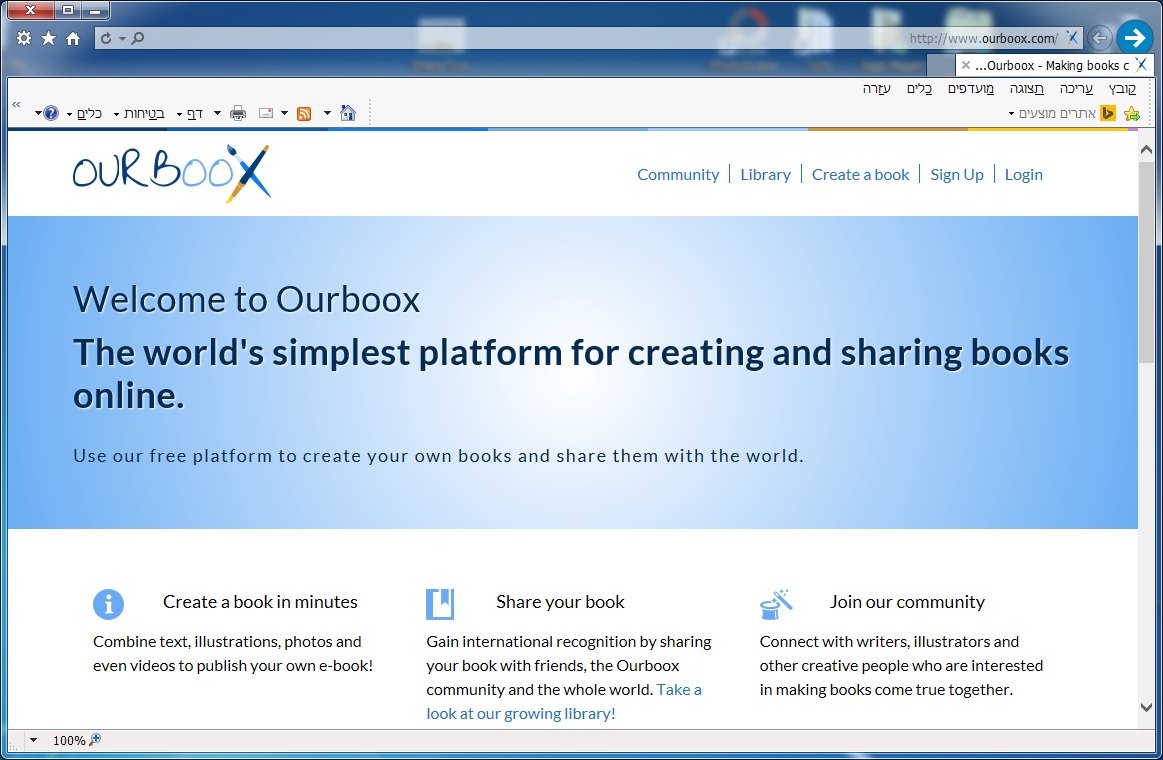Click the Home icon in command bar
The width and height of the screenshot is (1163, 760).
[x=348, y=113]
